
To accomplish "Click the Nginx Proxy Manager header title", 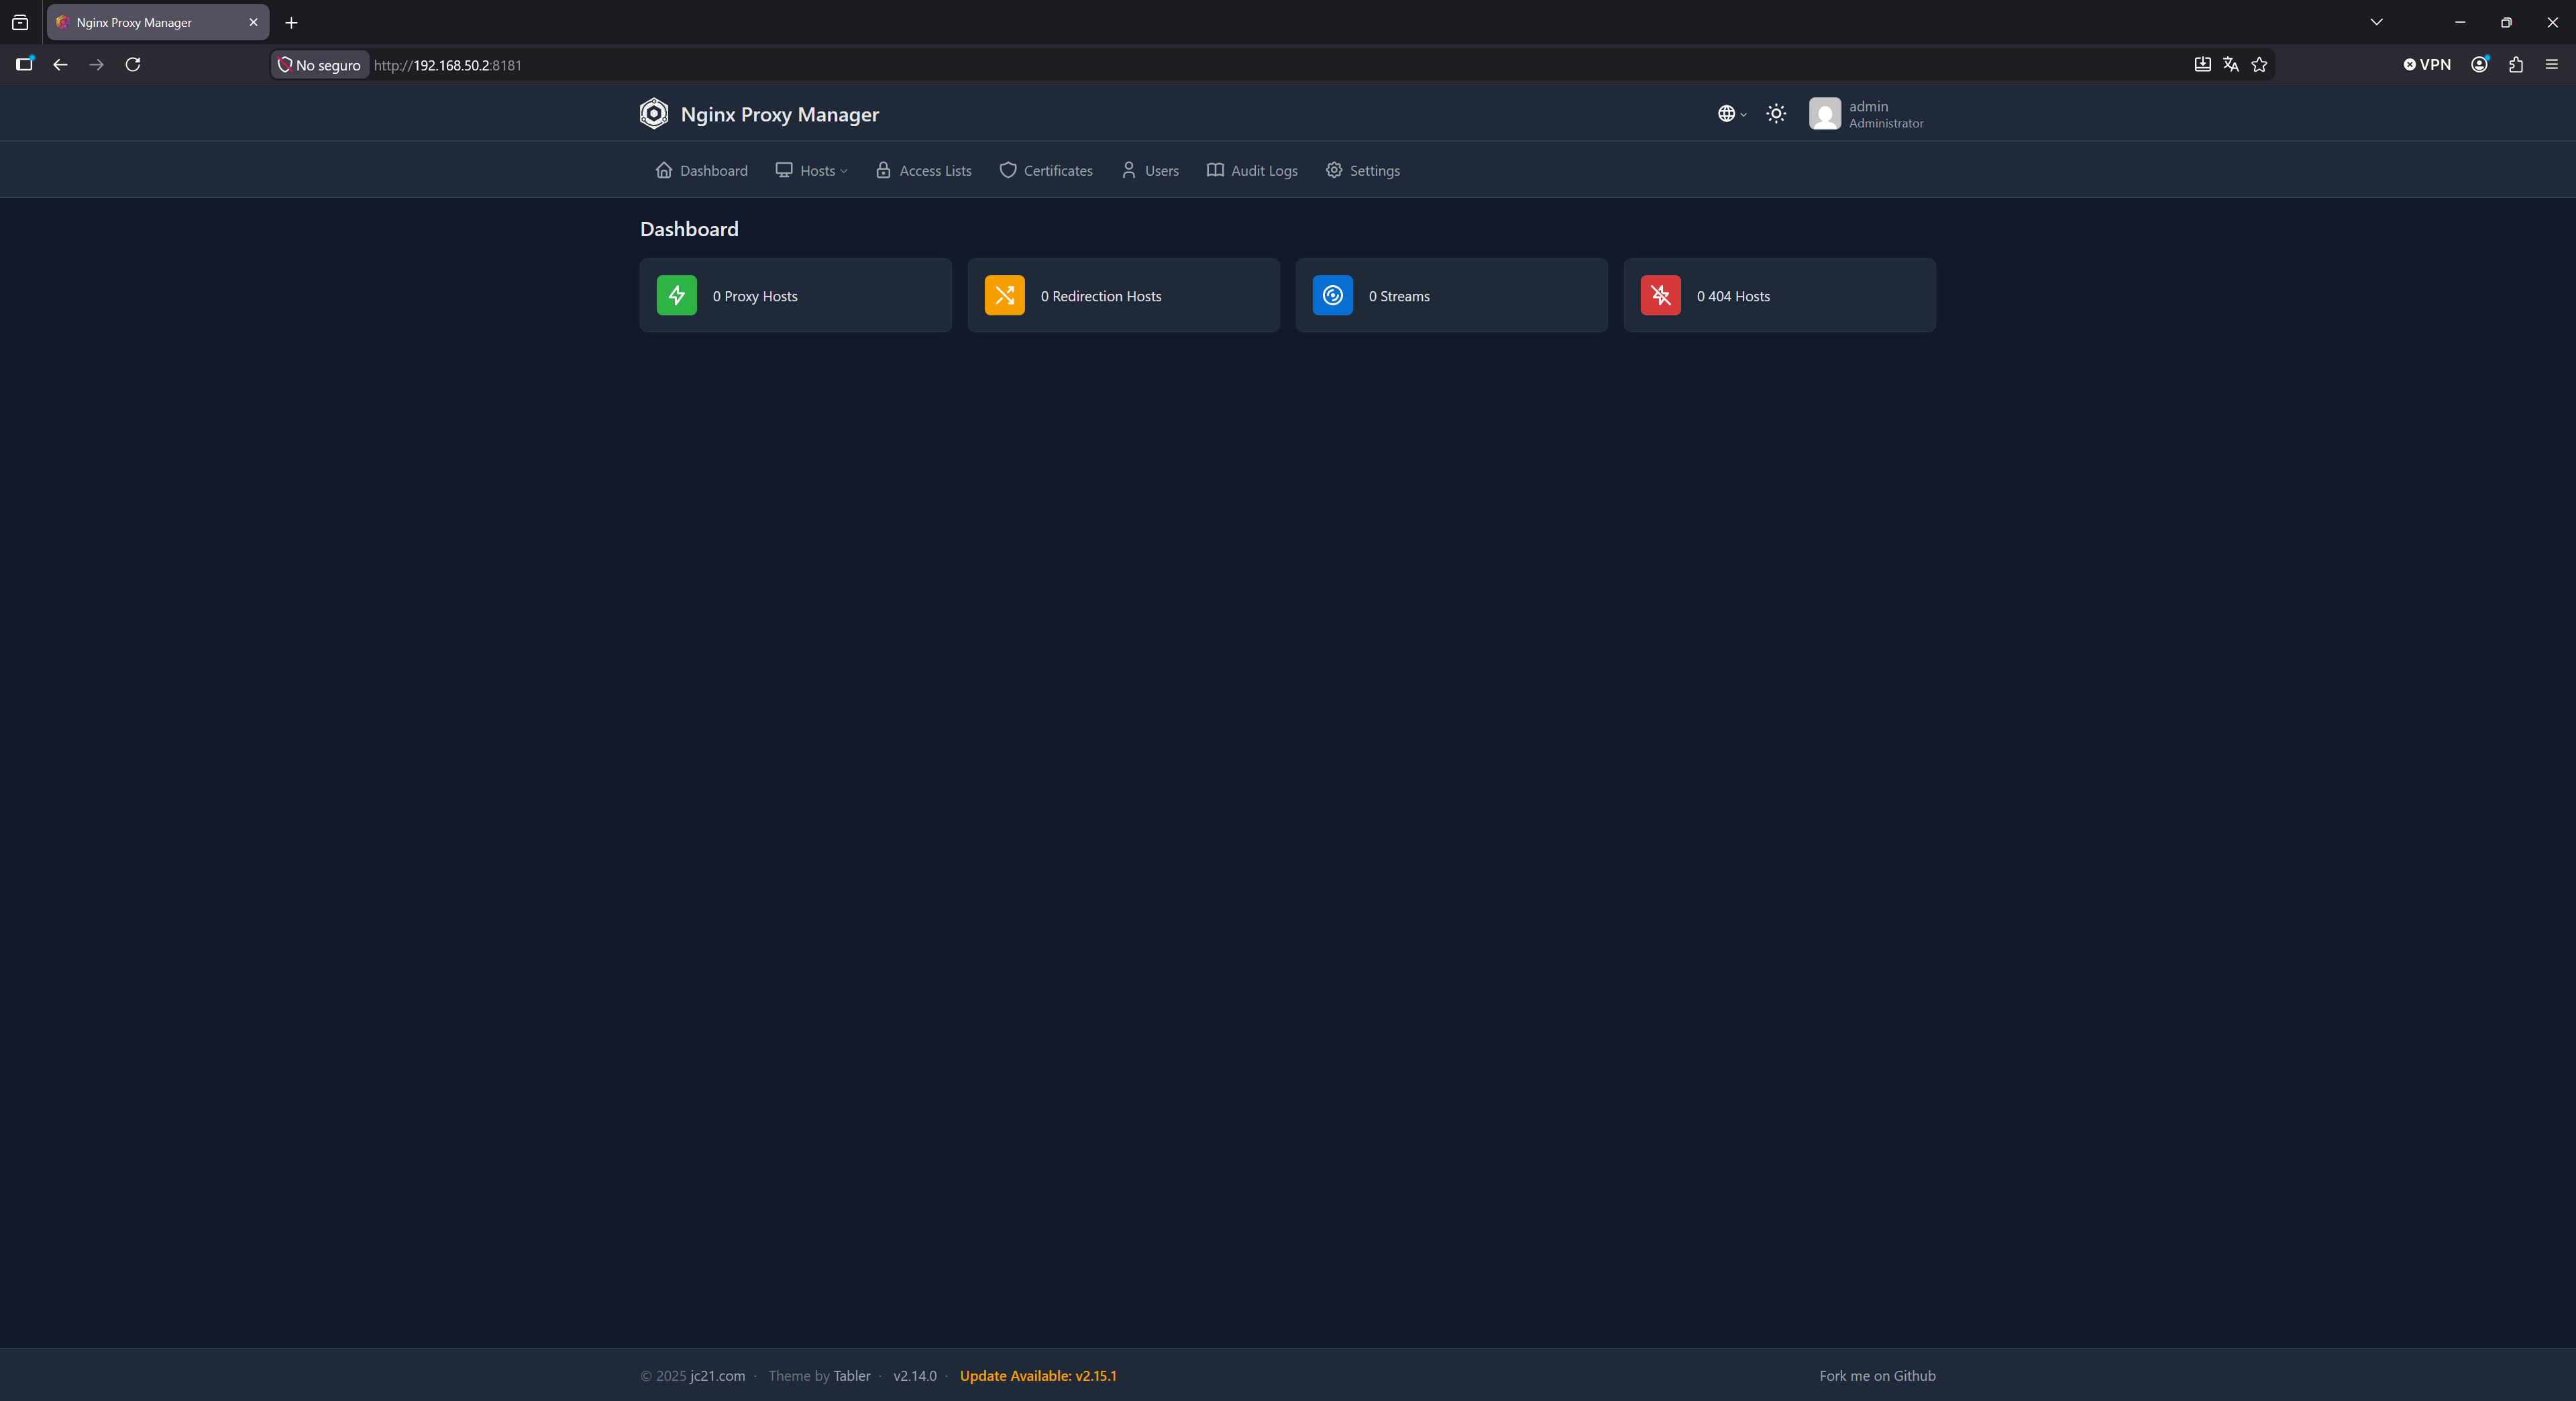I will pyautogui.click(x=780, y=114).
